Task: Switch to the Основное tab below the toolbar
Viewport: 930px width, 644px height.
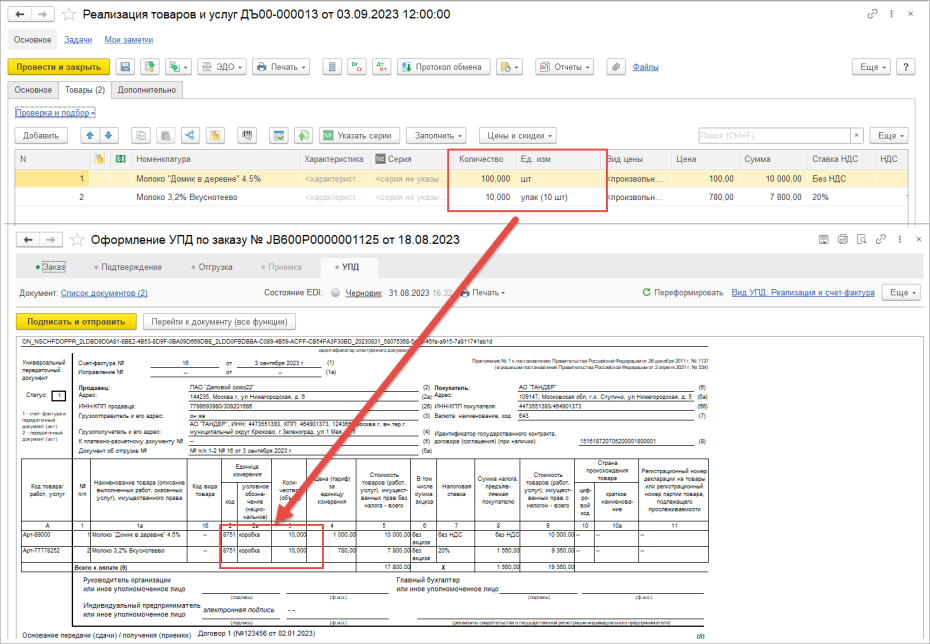Action: [33, 90]
